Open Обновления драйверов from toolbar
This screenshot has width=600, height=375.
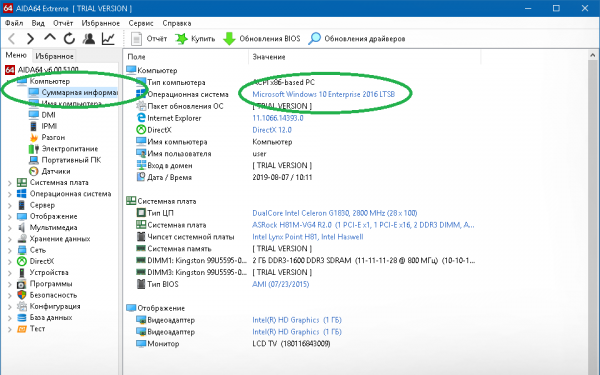(x=357, y=39)
